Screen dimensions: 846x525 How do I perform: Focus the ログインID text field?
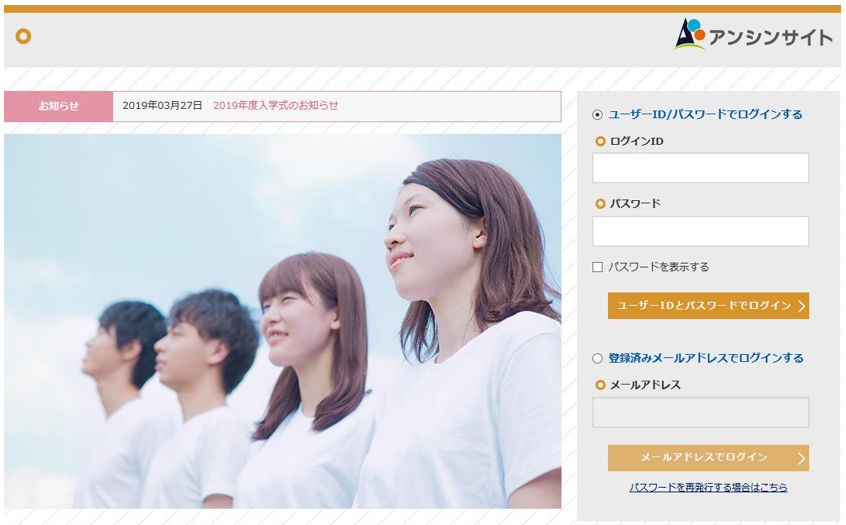point(700,168)
